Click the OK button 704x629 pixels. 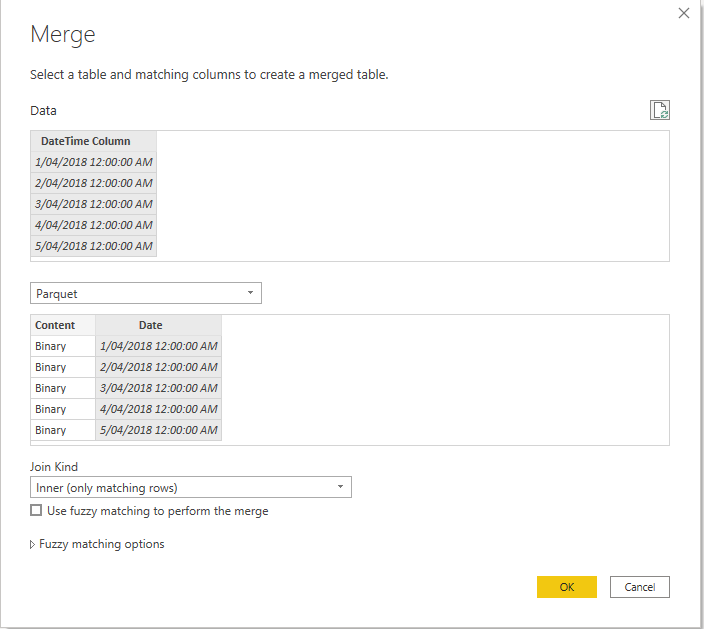coord(566,587)
